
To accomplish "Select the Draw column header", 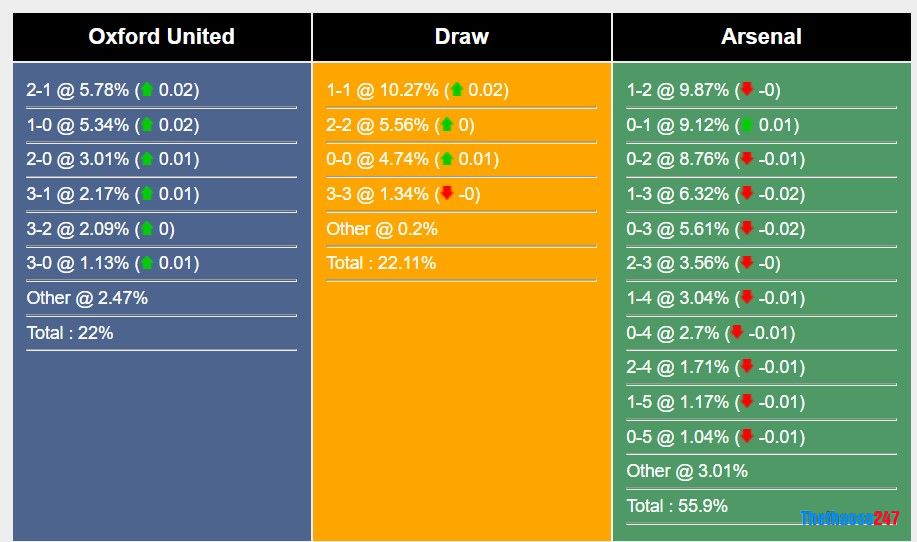I will pos(461,37).
